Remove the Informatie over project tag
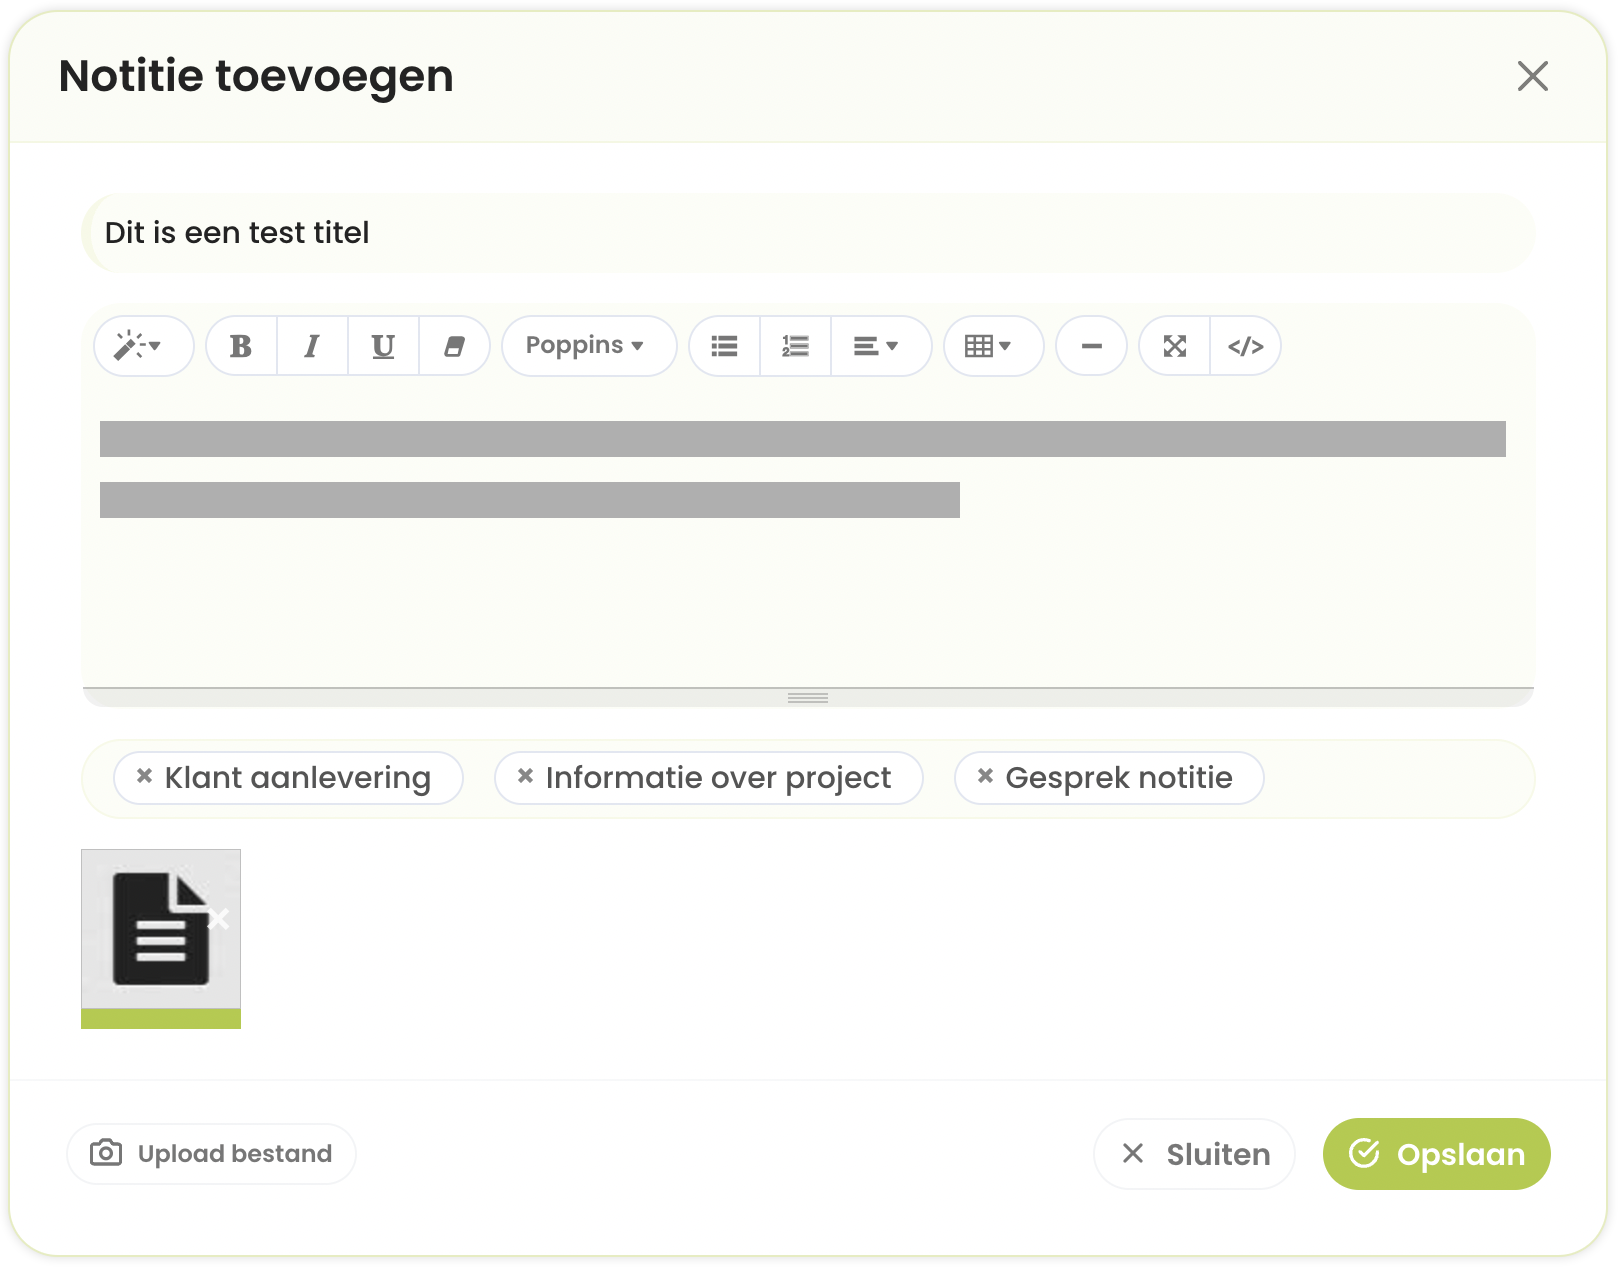This screenshot has height=1270, width=1620. click(x=525, y=776)
